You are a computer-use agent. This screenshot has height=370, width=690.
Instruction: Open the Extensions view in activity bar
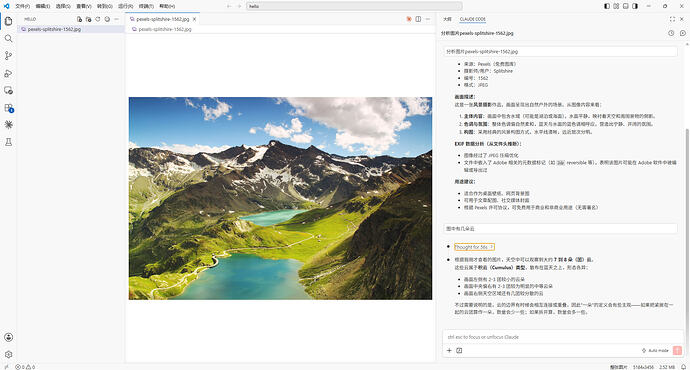point(8,108)
